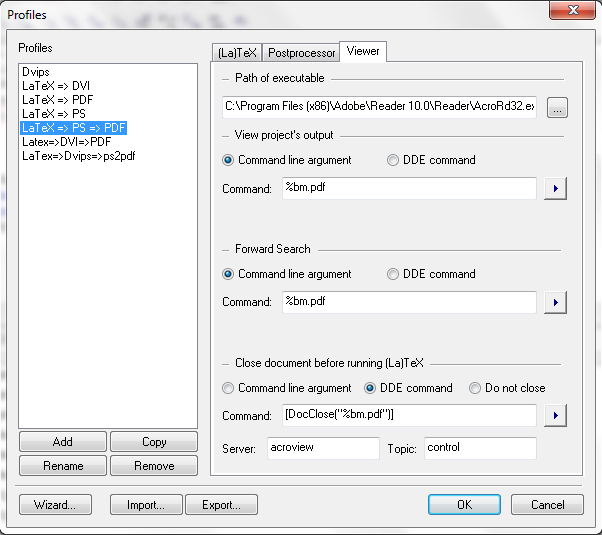Select the LaTeX => PDF profile
Screen dimensions: 602x535
click(x=58, y=100)
